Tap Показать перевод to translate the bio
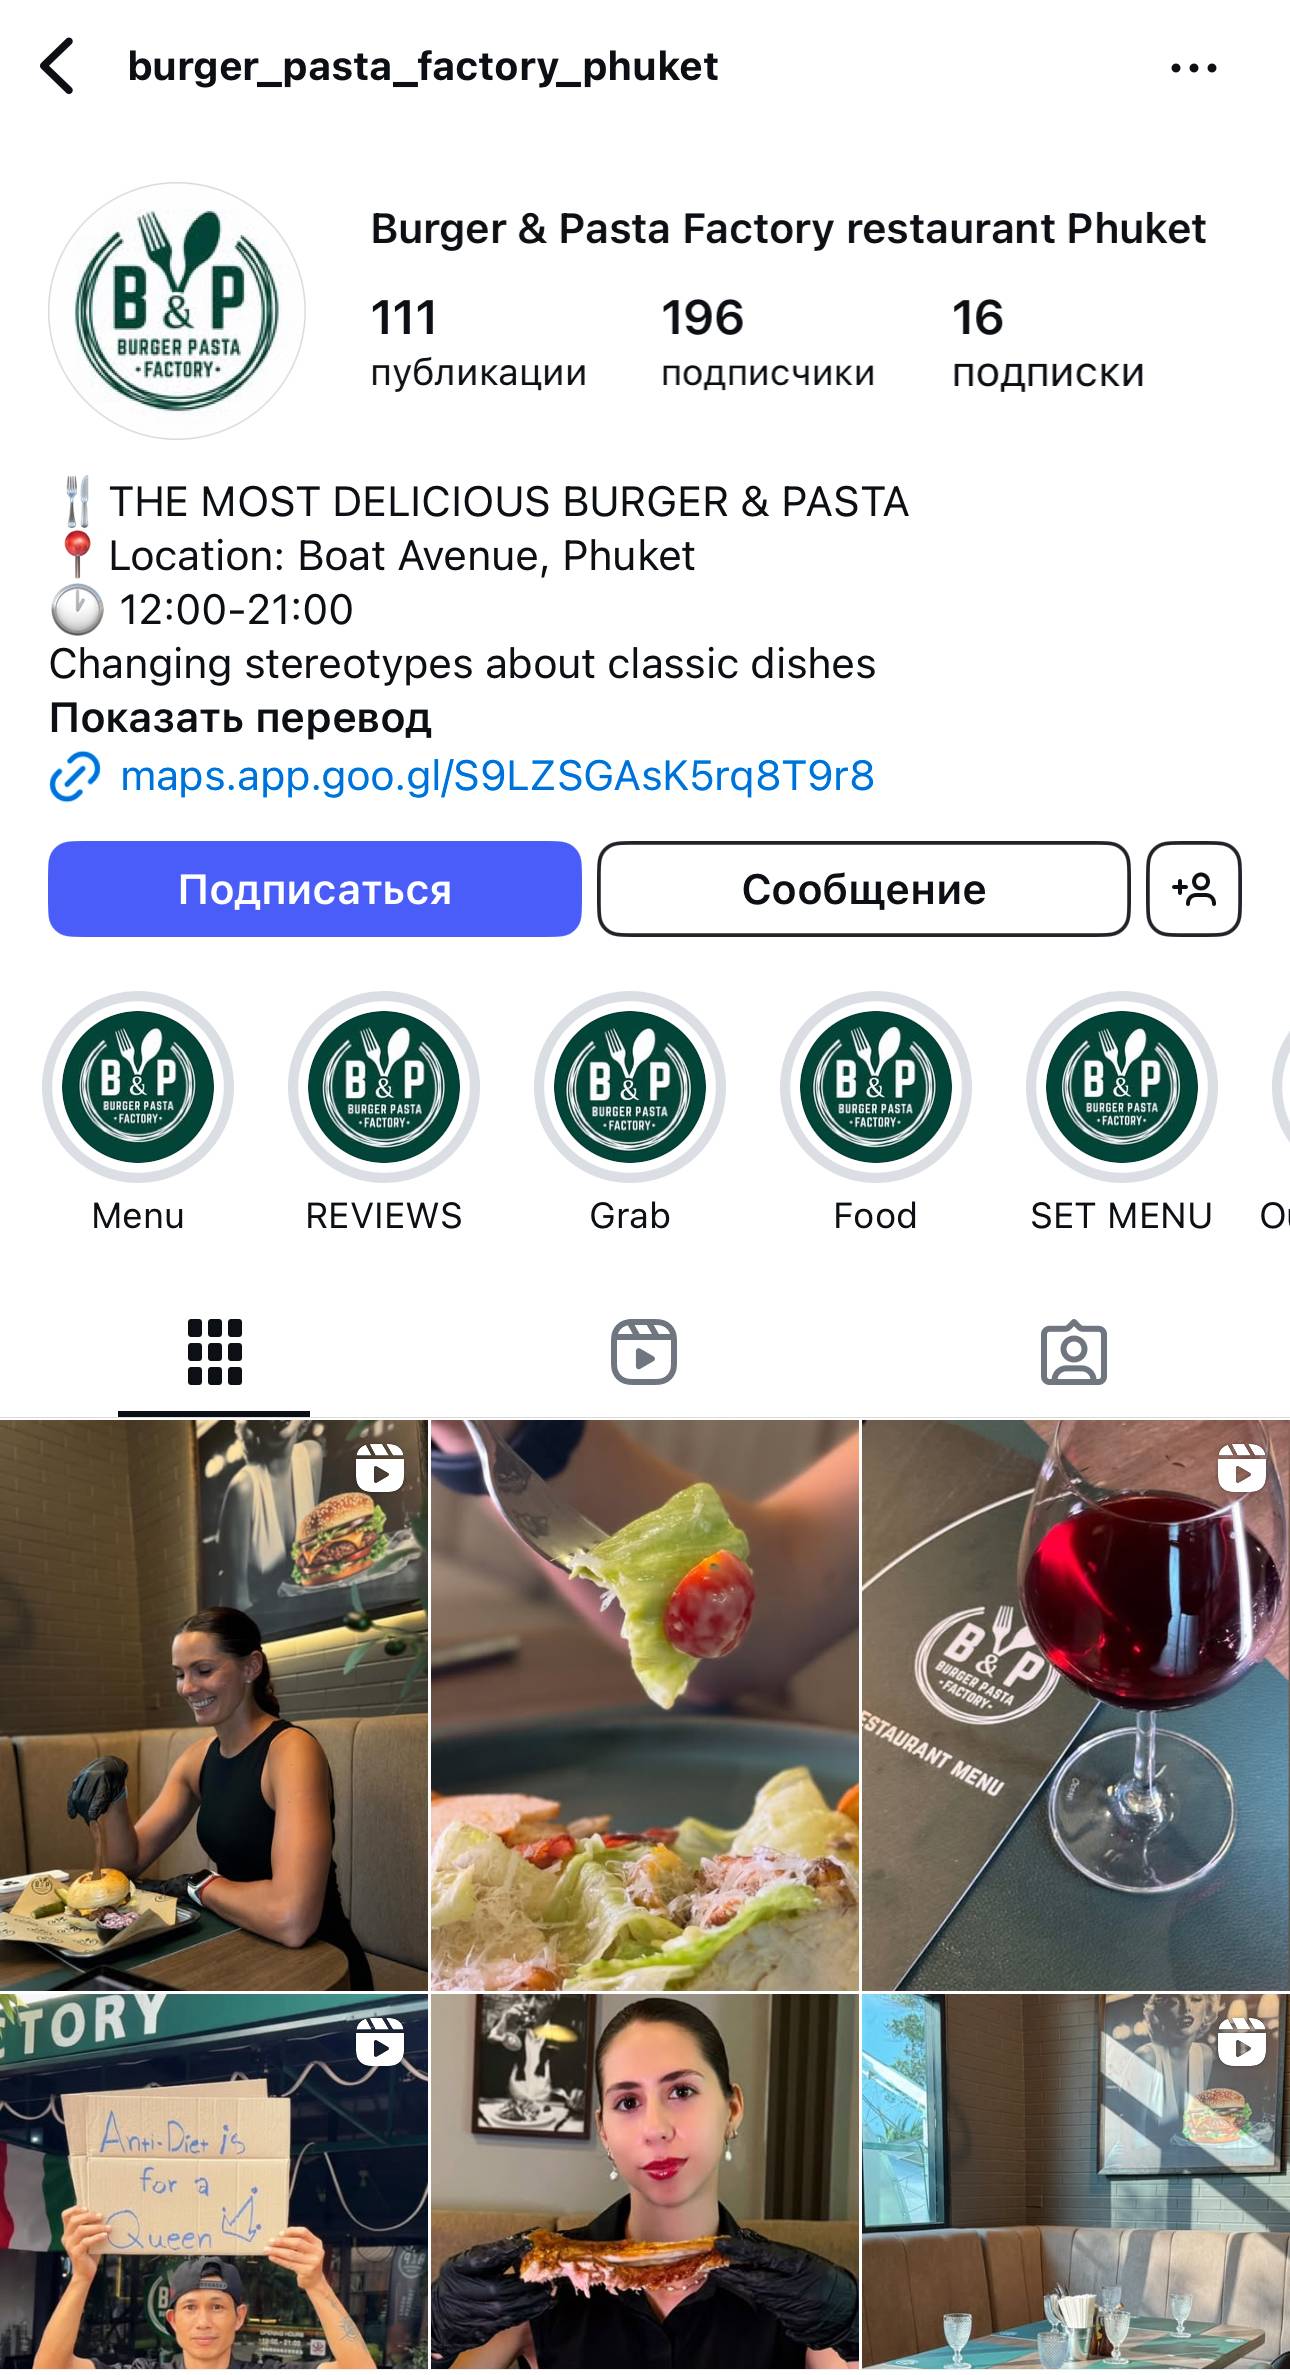The width and height of the screenshot is (1290, 2375). point(240,718)
